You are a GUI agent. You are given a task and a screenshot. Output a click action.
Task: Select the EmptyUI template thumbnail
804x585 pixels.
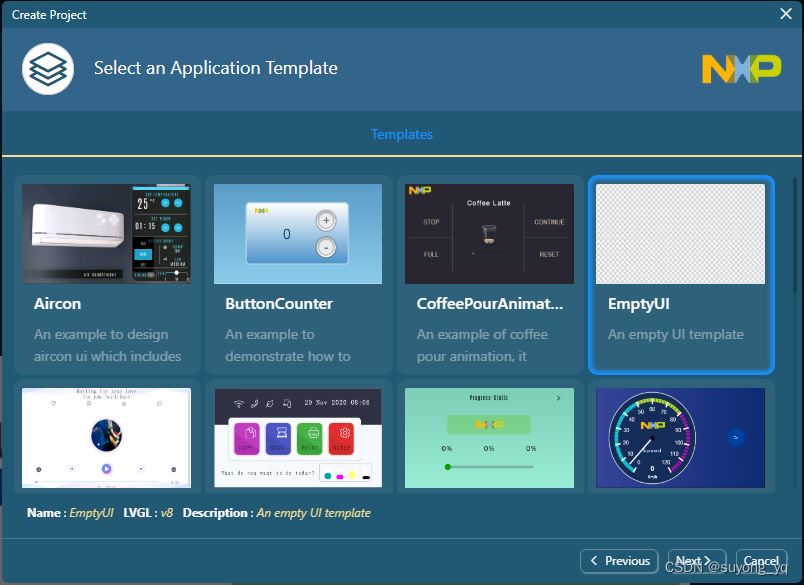point(680,234)
